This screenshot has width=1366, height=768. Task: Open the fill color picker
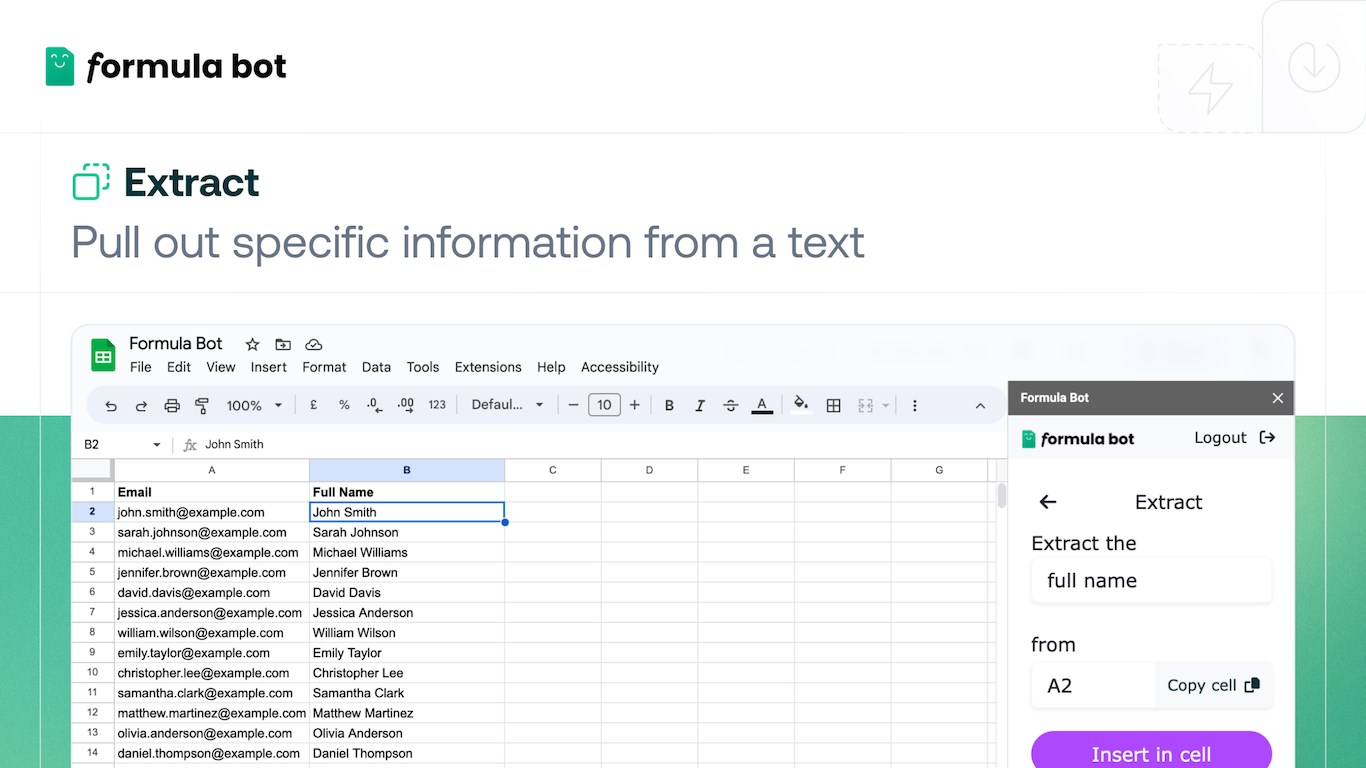[x=801, y=404]
